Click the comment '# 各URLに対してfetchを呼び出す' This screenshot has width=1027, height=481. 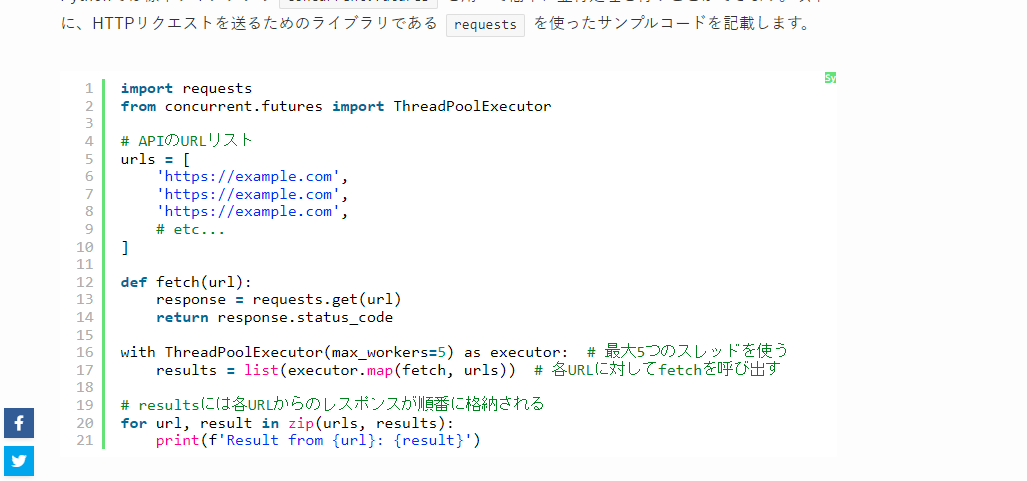pyautogui.click(x=658, y=370)
